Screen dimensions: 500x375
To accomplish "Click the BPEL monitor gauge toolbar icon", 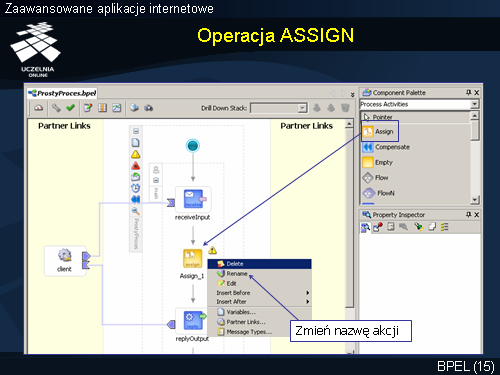I will pyautogui.click(x=39, y=108).
